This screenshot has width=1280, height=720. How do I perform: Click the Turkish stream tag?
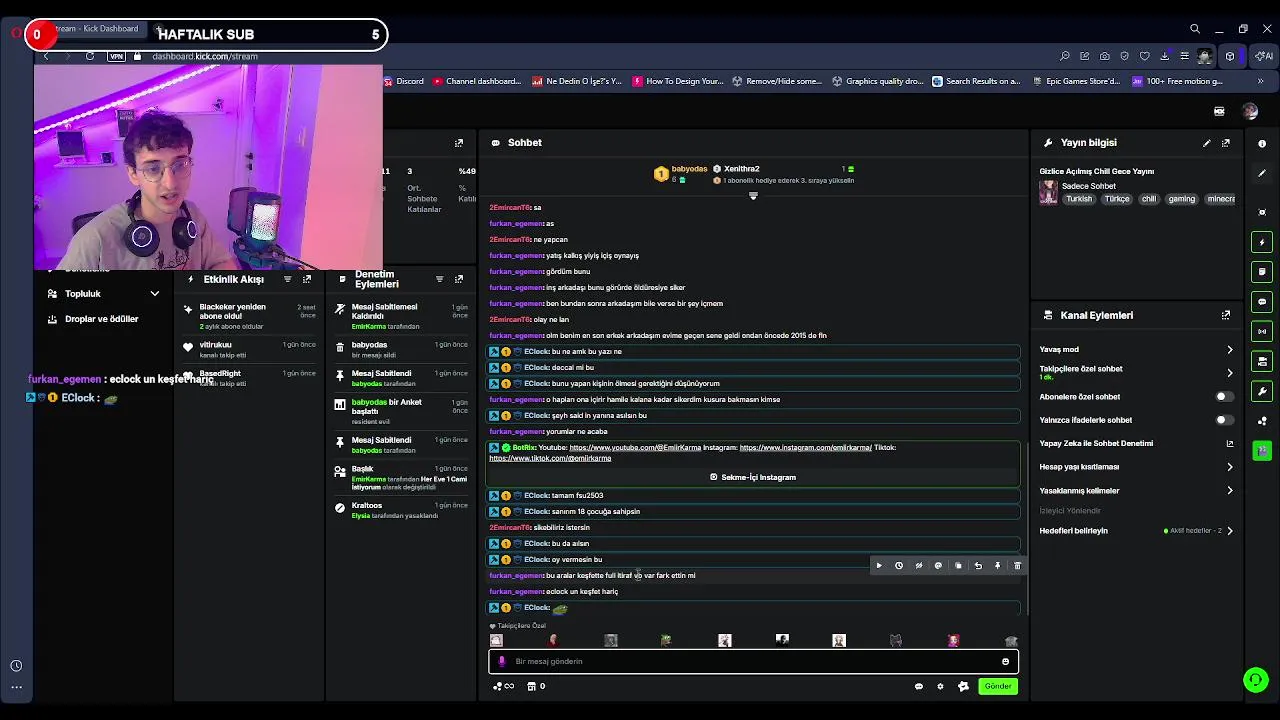1079,199
